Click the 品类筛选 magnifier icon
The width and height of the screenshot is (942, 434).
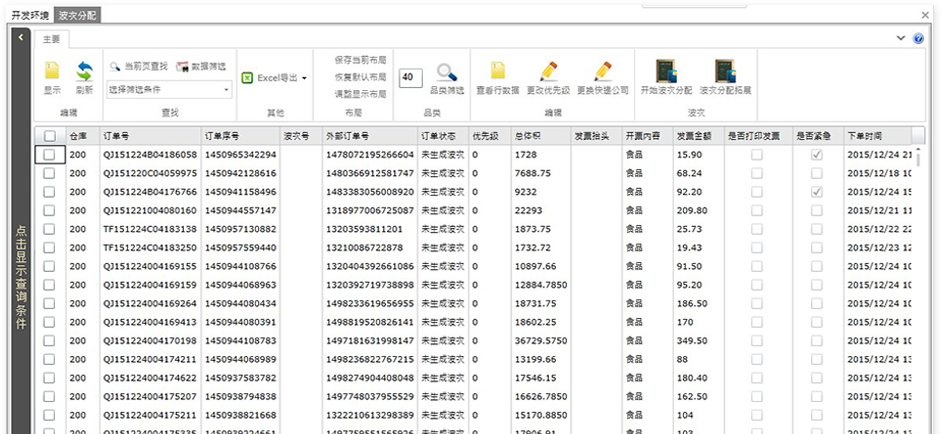pos(446,72)
